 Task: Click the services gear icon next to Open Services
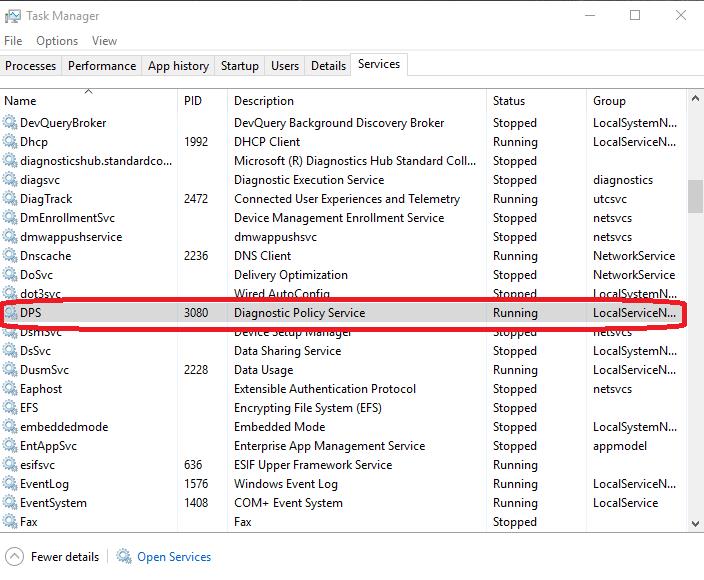[x=124, y=556]
